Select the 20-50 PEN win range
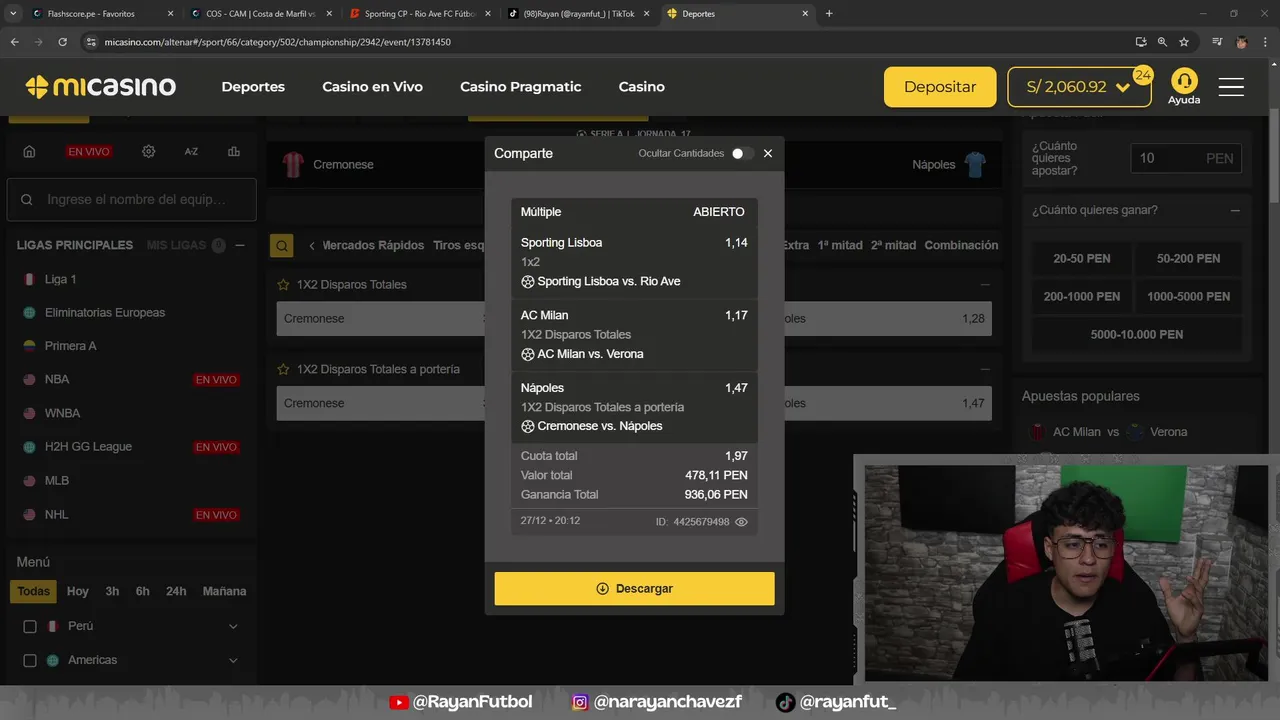 coord(1082,258)
